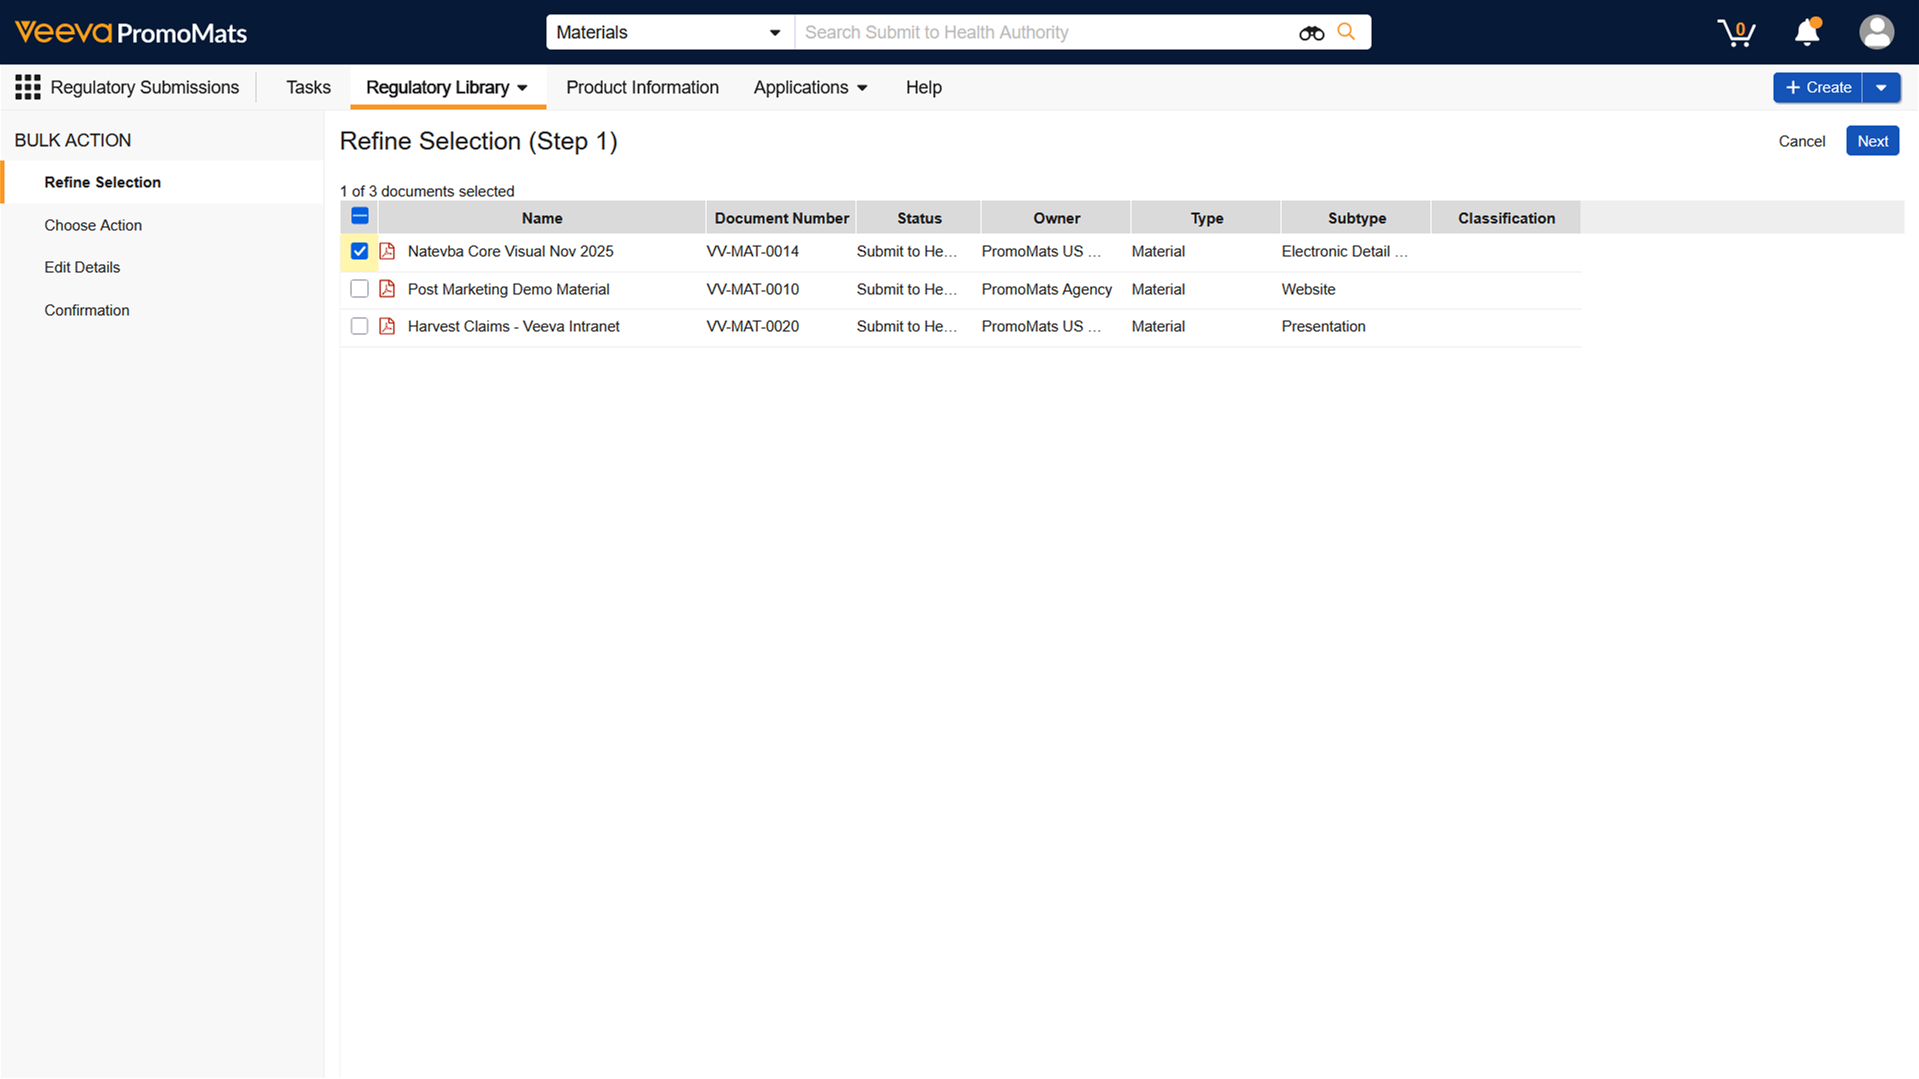Toggle the select-all checkbox in table header

click(359, 216)
